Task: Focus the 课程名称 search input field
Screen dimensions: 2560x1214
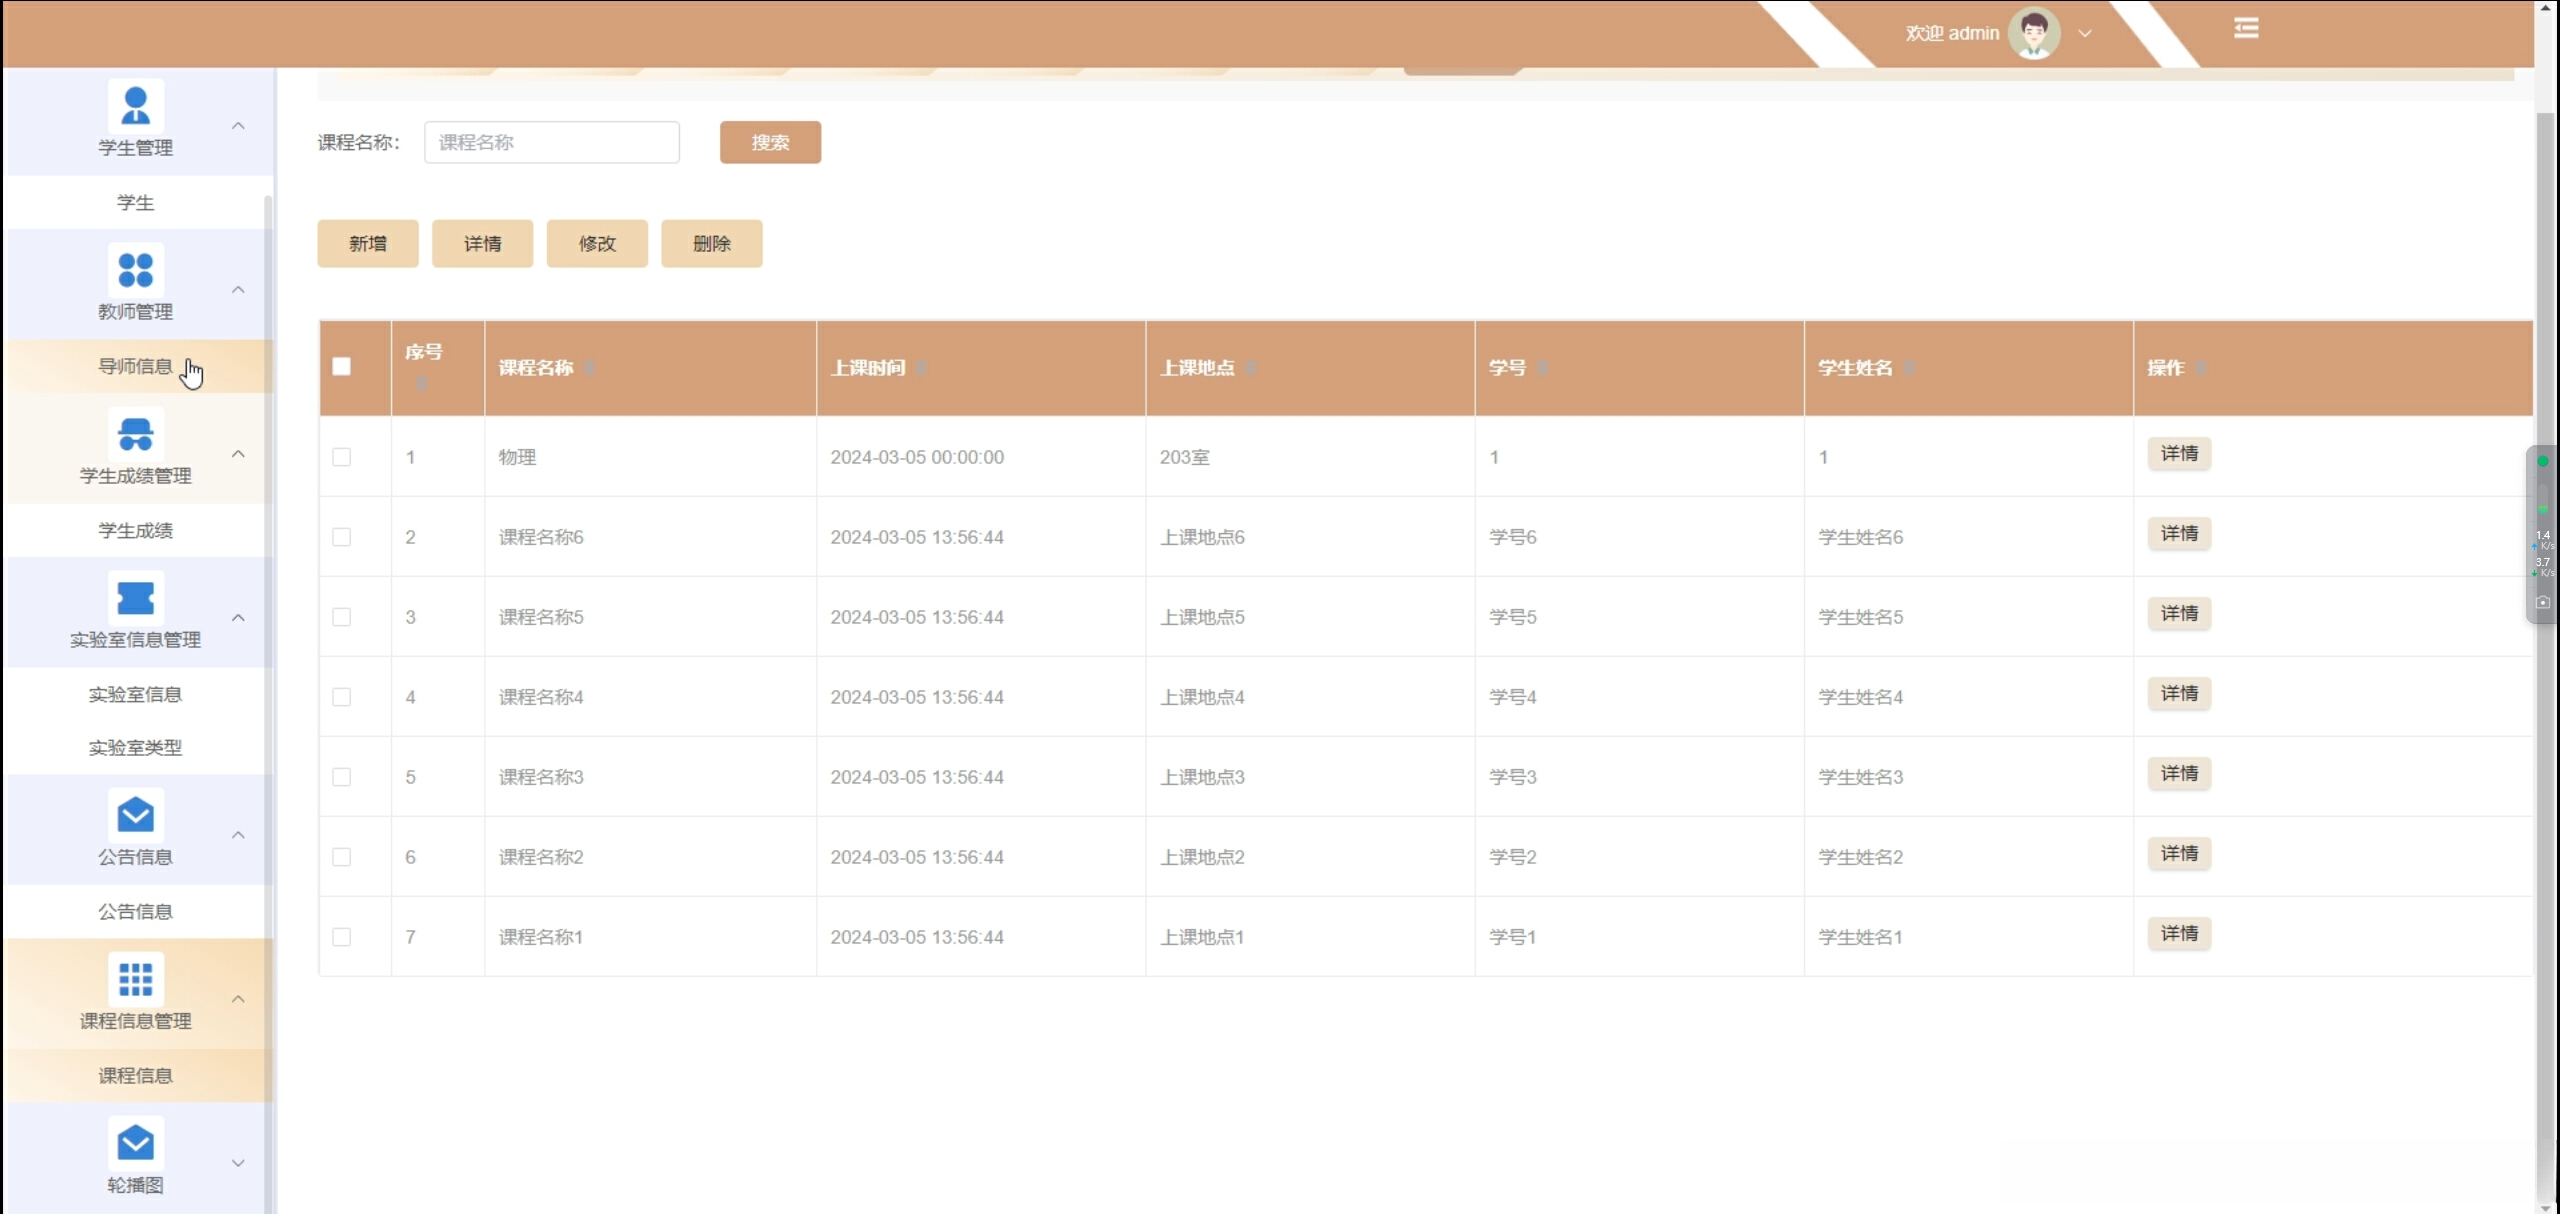Action: click(552, 142)
